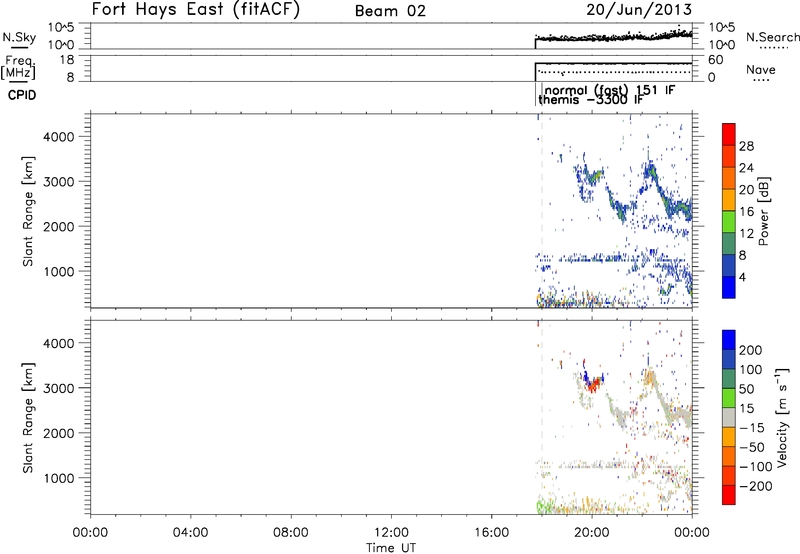Click the '04:00' time axis label
Screen dimensions: 800x554
point(190,533)
